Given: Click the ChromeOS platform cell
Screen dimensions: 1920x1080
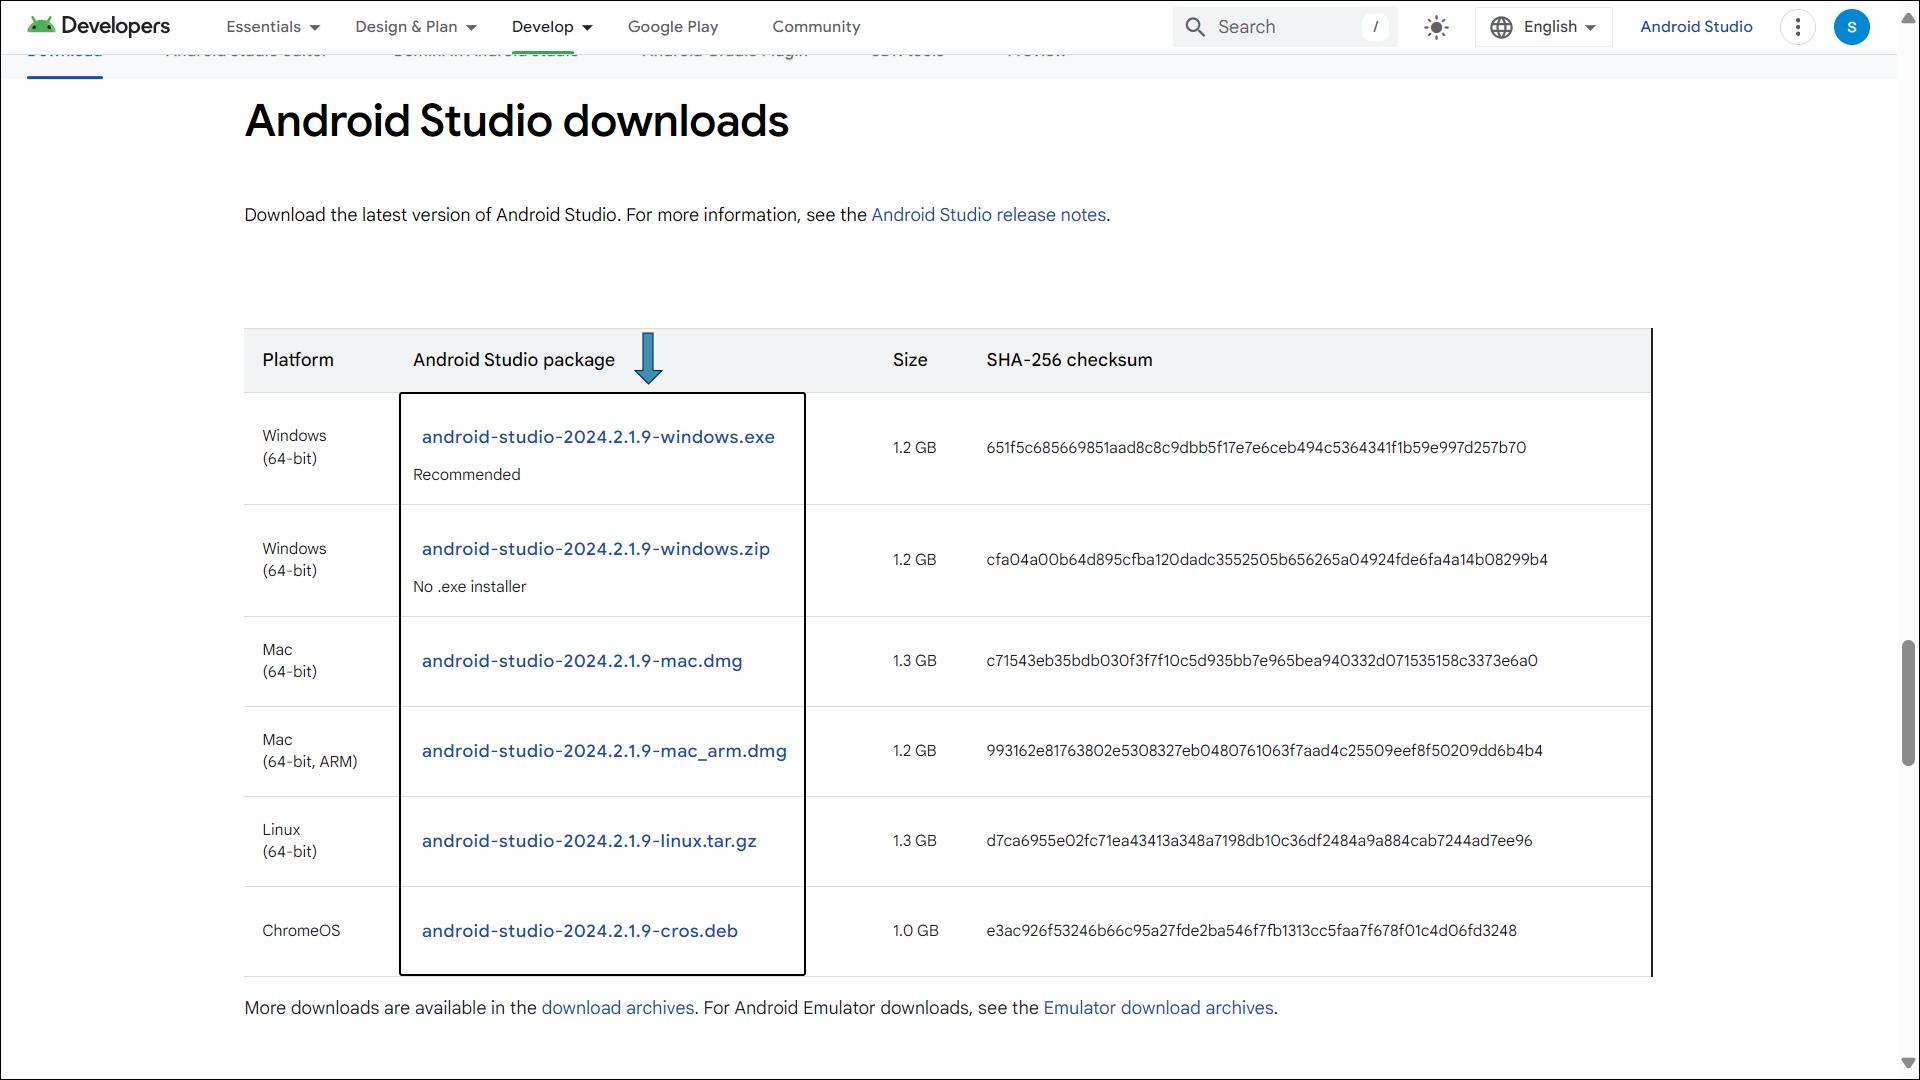Looking at the screenshot, I should (x=301, y=931).
